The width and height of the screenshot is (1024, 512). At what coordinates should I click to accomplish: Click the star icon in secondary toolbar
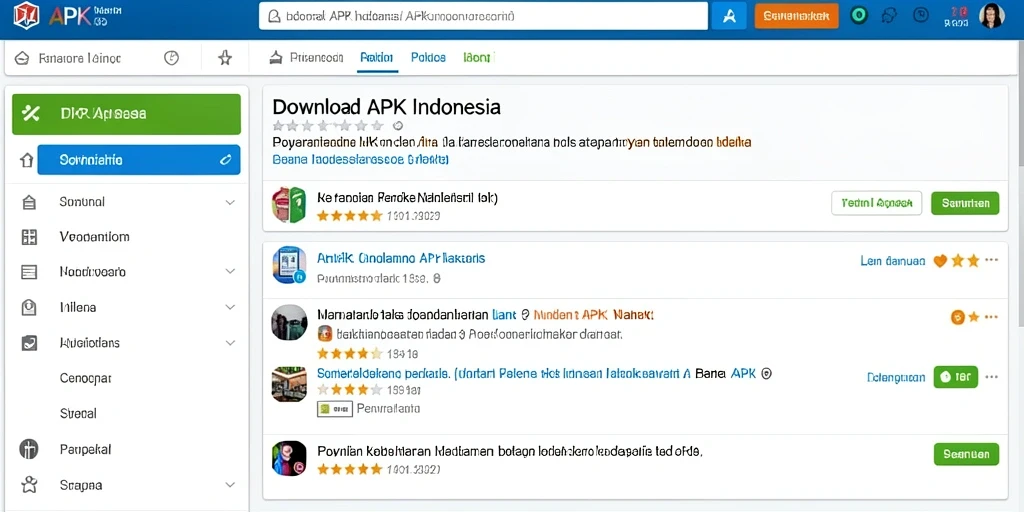[x=225, y=58]
